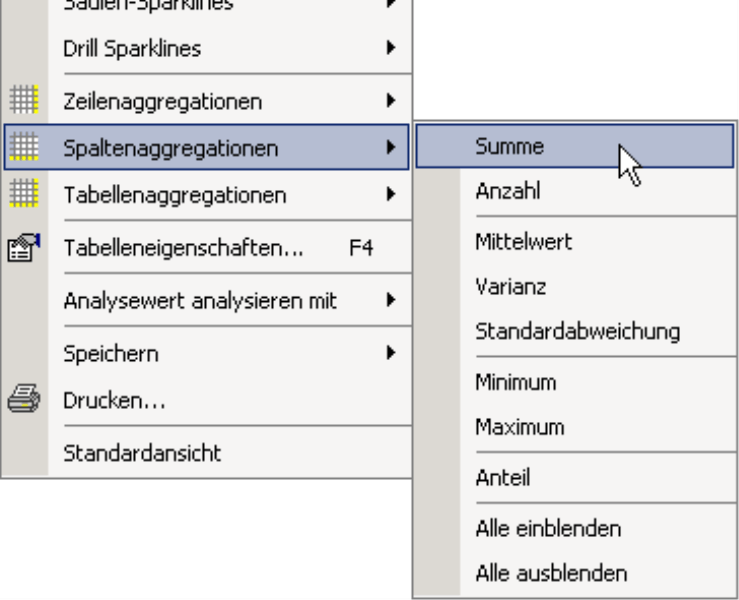The image size is (739, 600).
Task: Expand the Drill Sparklines submenu arrow
Action: [390, 48]
